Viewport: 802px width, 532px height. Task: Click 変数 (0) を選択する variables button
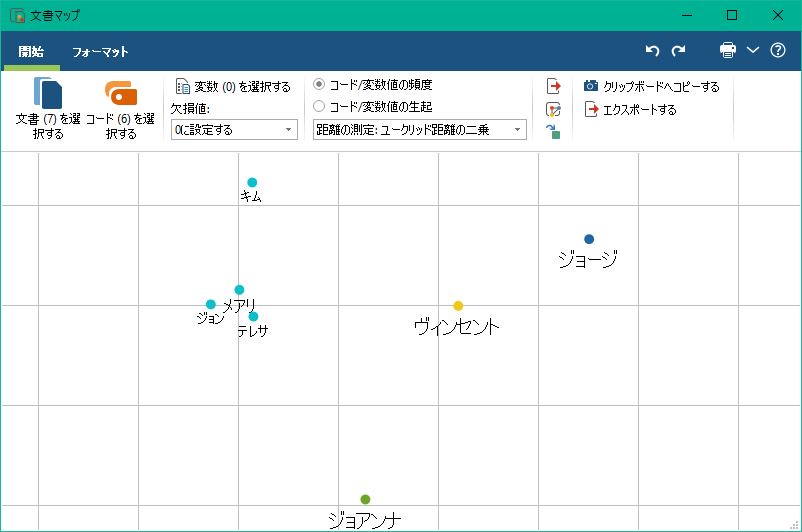click(233, 86)
